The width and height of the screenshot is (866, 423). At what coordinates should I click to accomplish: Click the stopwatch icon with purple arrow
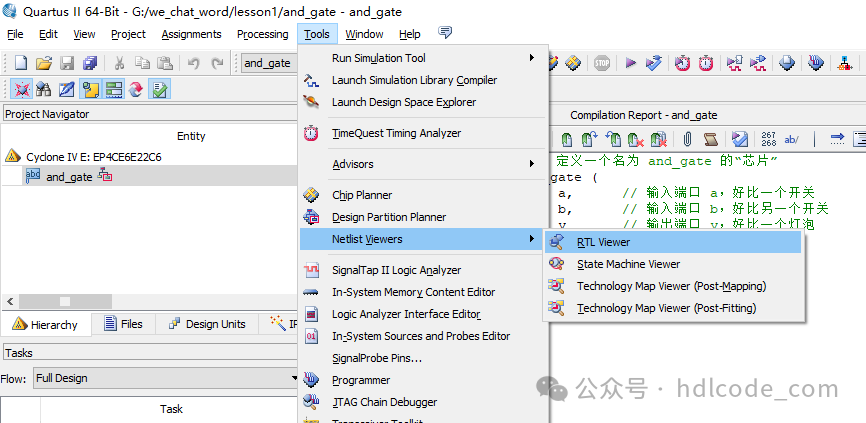pyautogui.click(x=683, y=63)
